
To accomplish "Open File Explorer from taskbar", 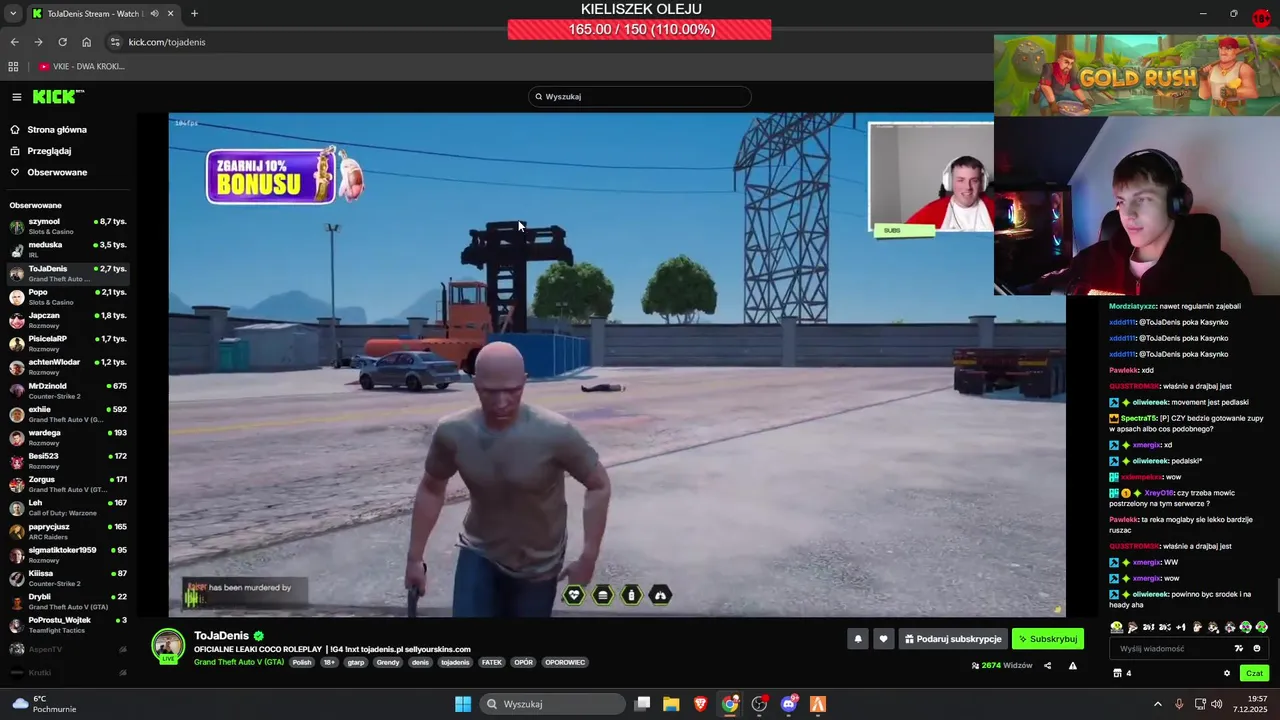I will pyautogui.click(x=671, y=704).
